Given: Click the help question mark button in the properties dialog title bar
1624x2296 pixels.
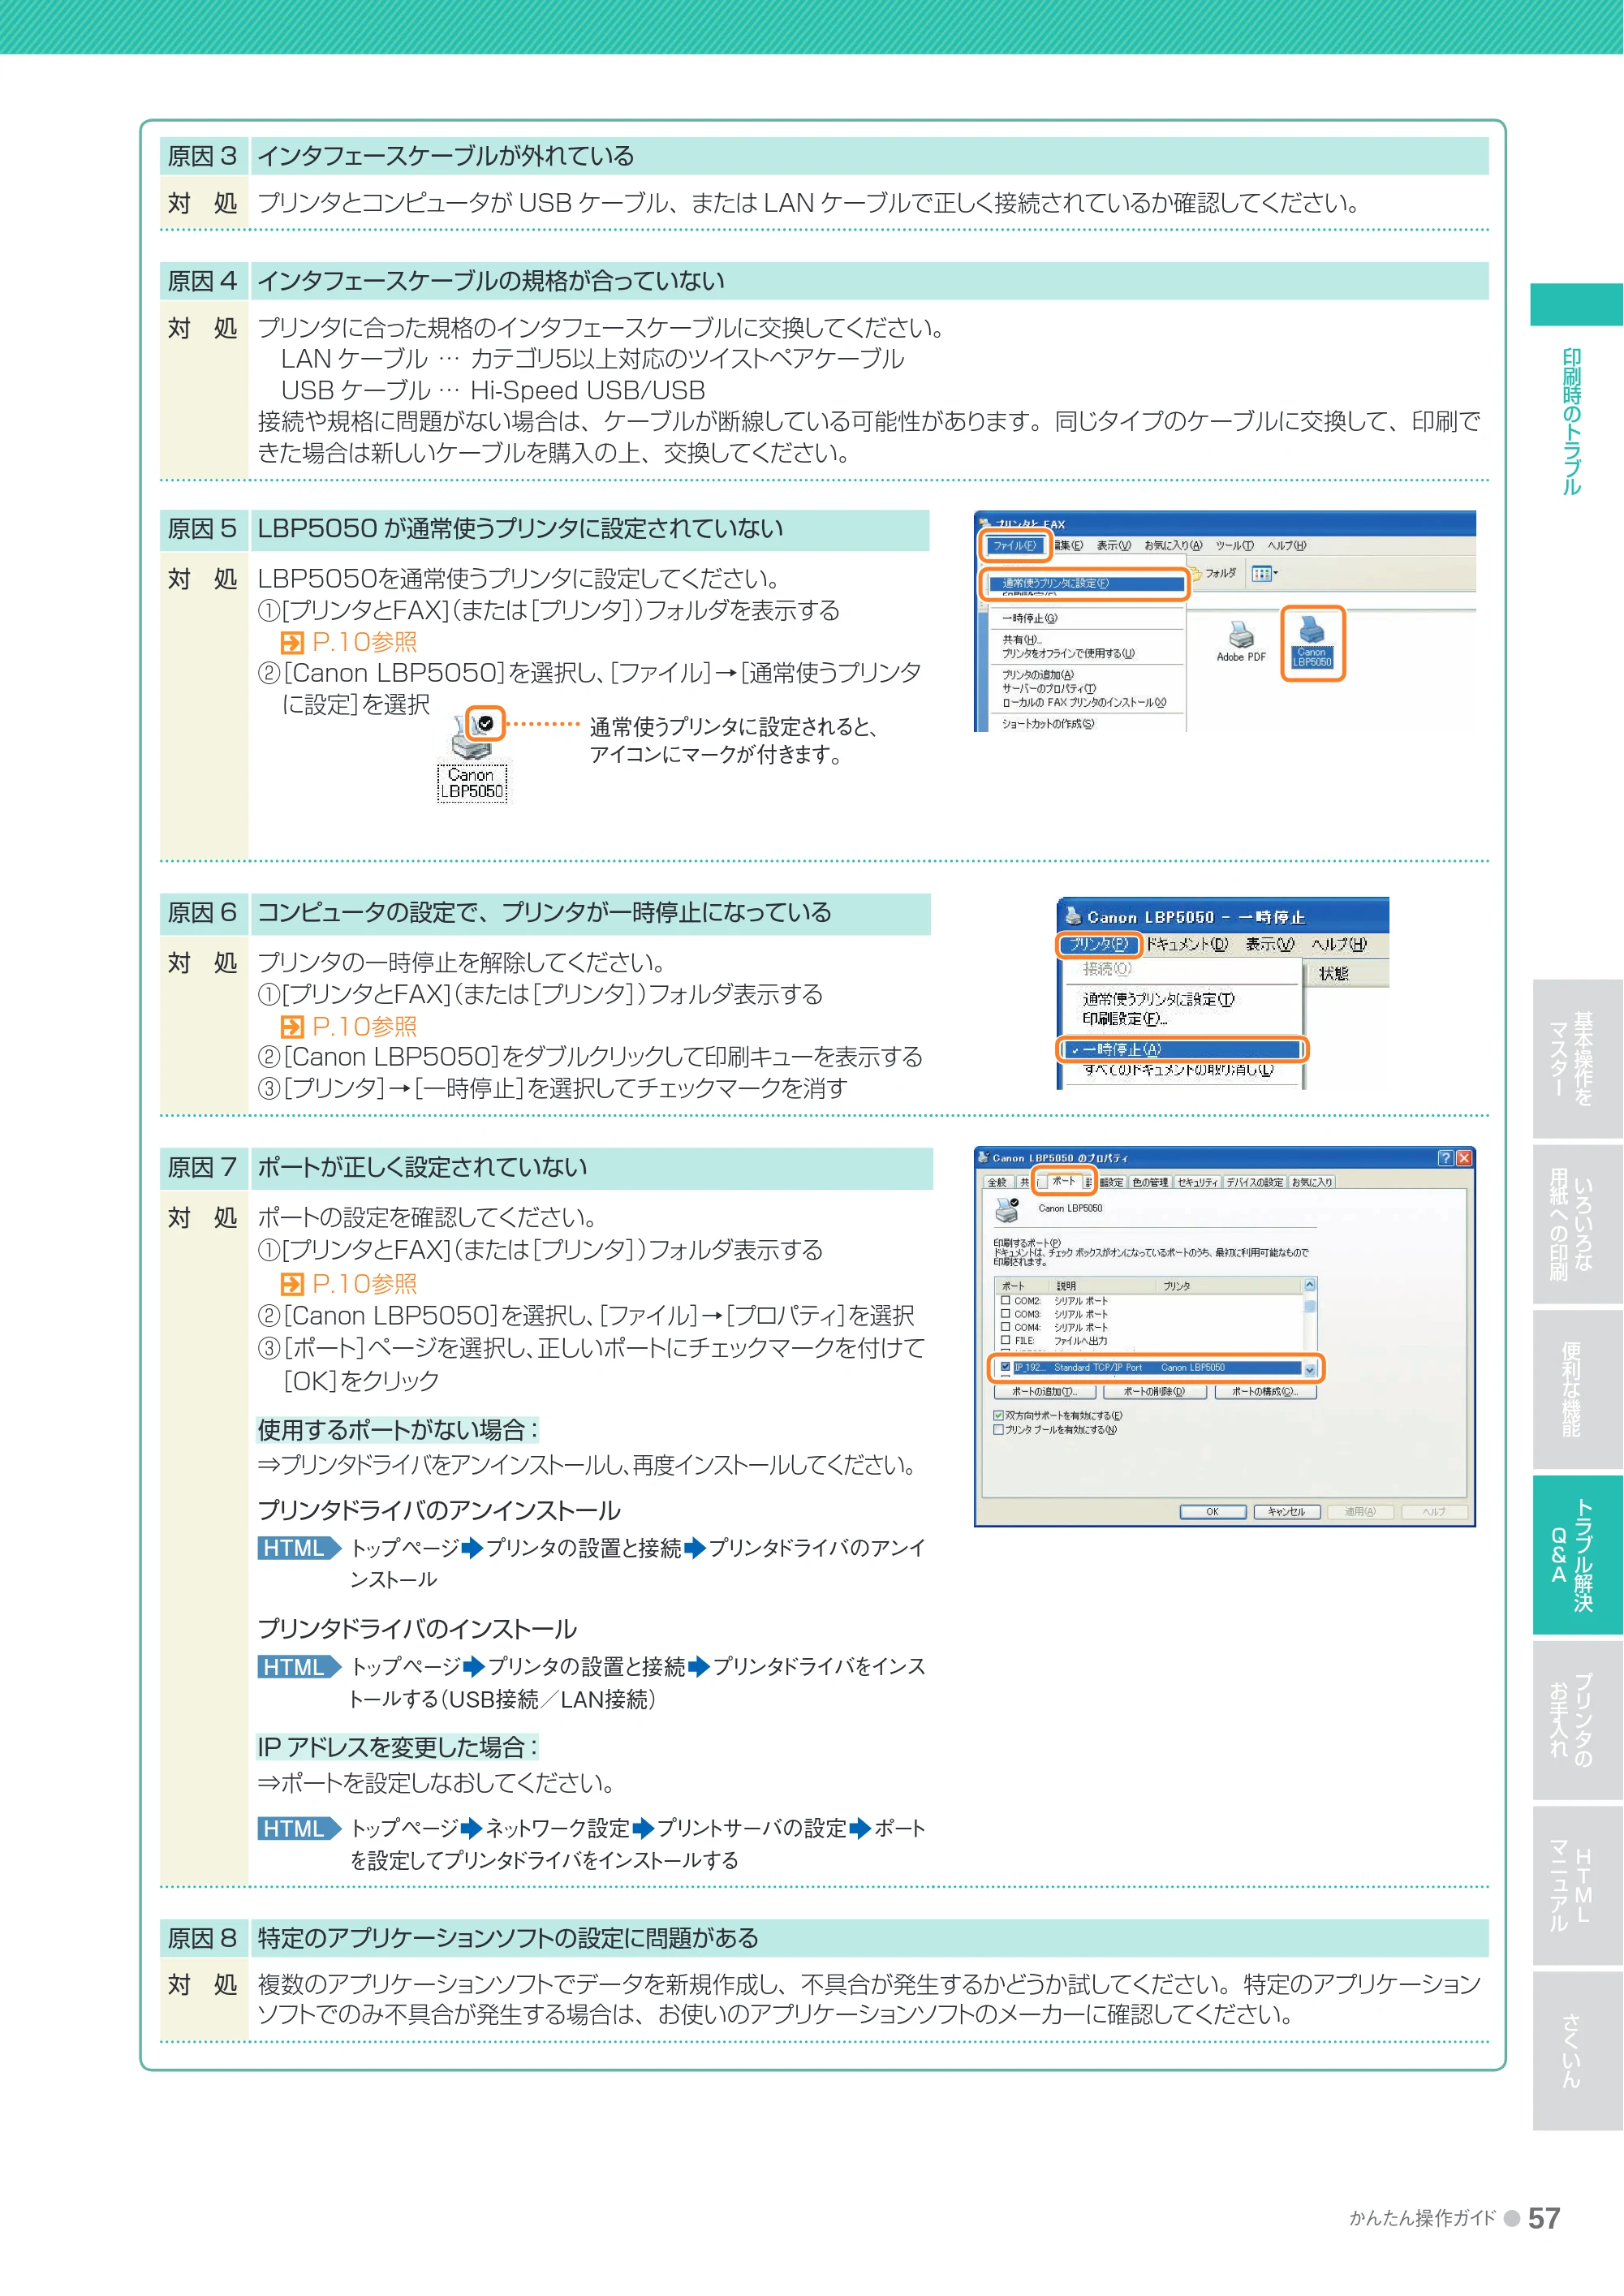Looking at the screenshot, I should click(x=1445, y=1157).
